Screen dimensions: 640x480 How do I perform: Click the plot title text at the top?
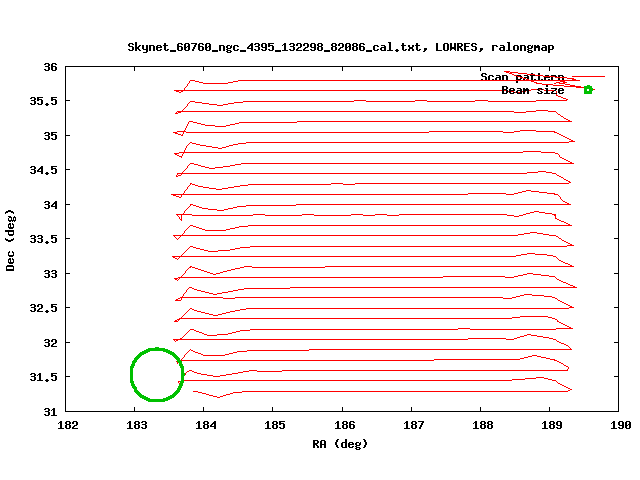click(341, 47)
